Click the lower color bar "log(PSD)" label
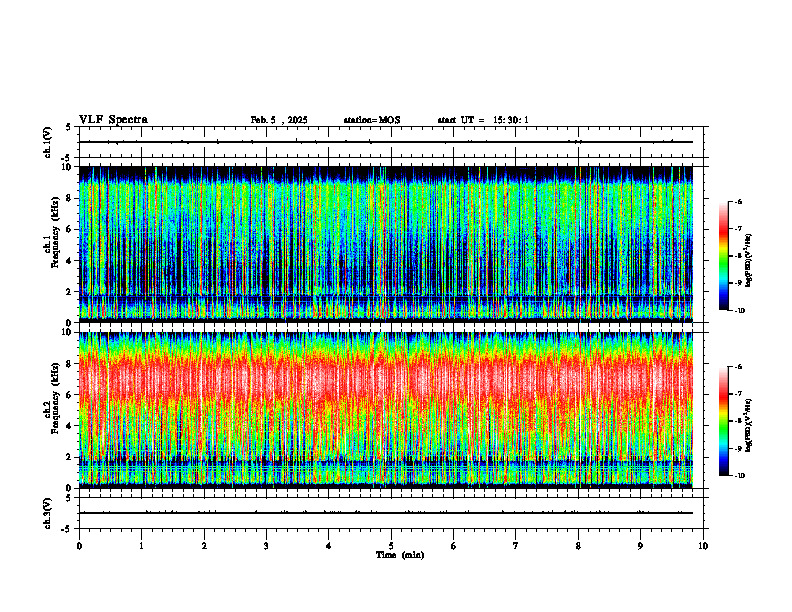Image resolution: width=792 pixels, height=612 pixels. (749, 424)
